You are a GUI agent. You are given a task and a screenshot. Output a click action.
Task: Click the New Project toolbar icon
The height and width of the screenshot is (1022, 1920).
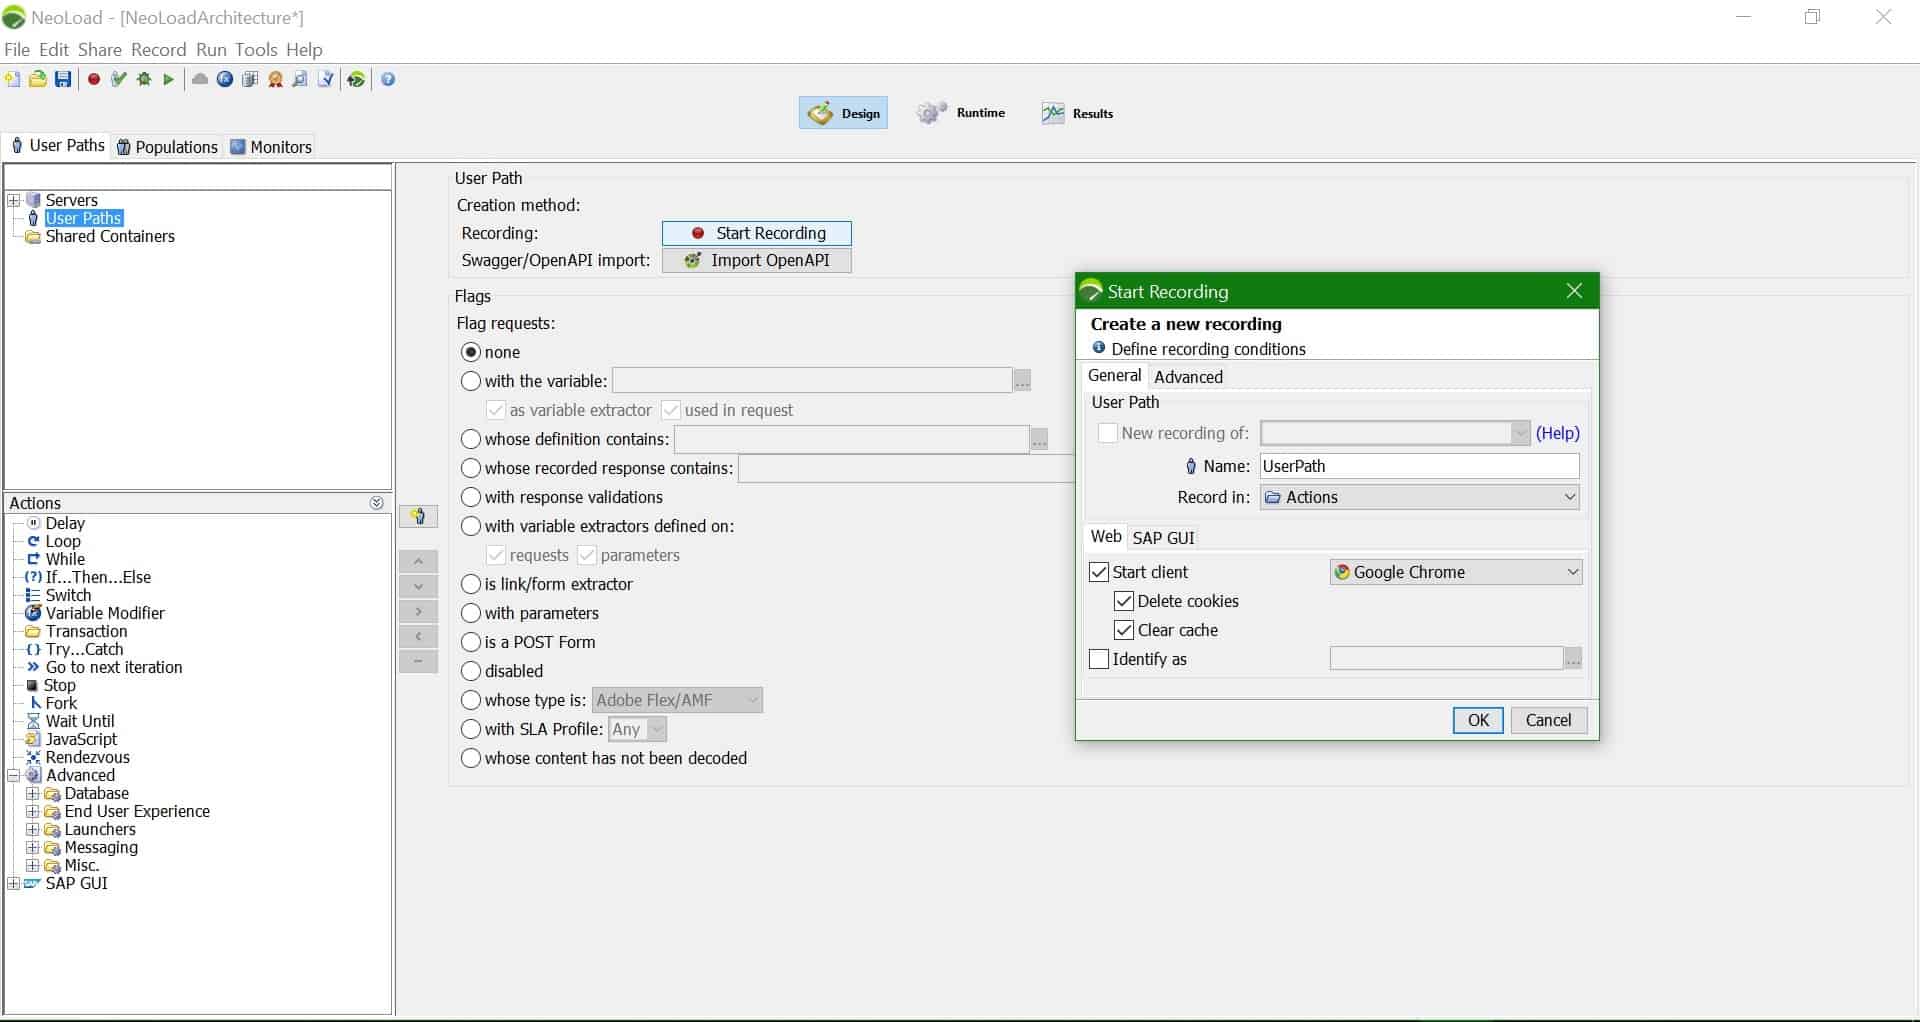pyautogui.click(x=13, y=79)
